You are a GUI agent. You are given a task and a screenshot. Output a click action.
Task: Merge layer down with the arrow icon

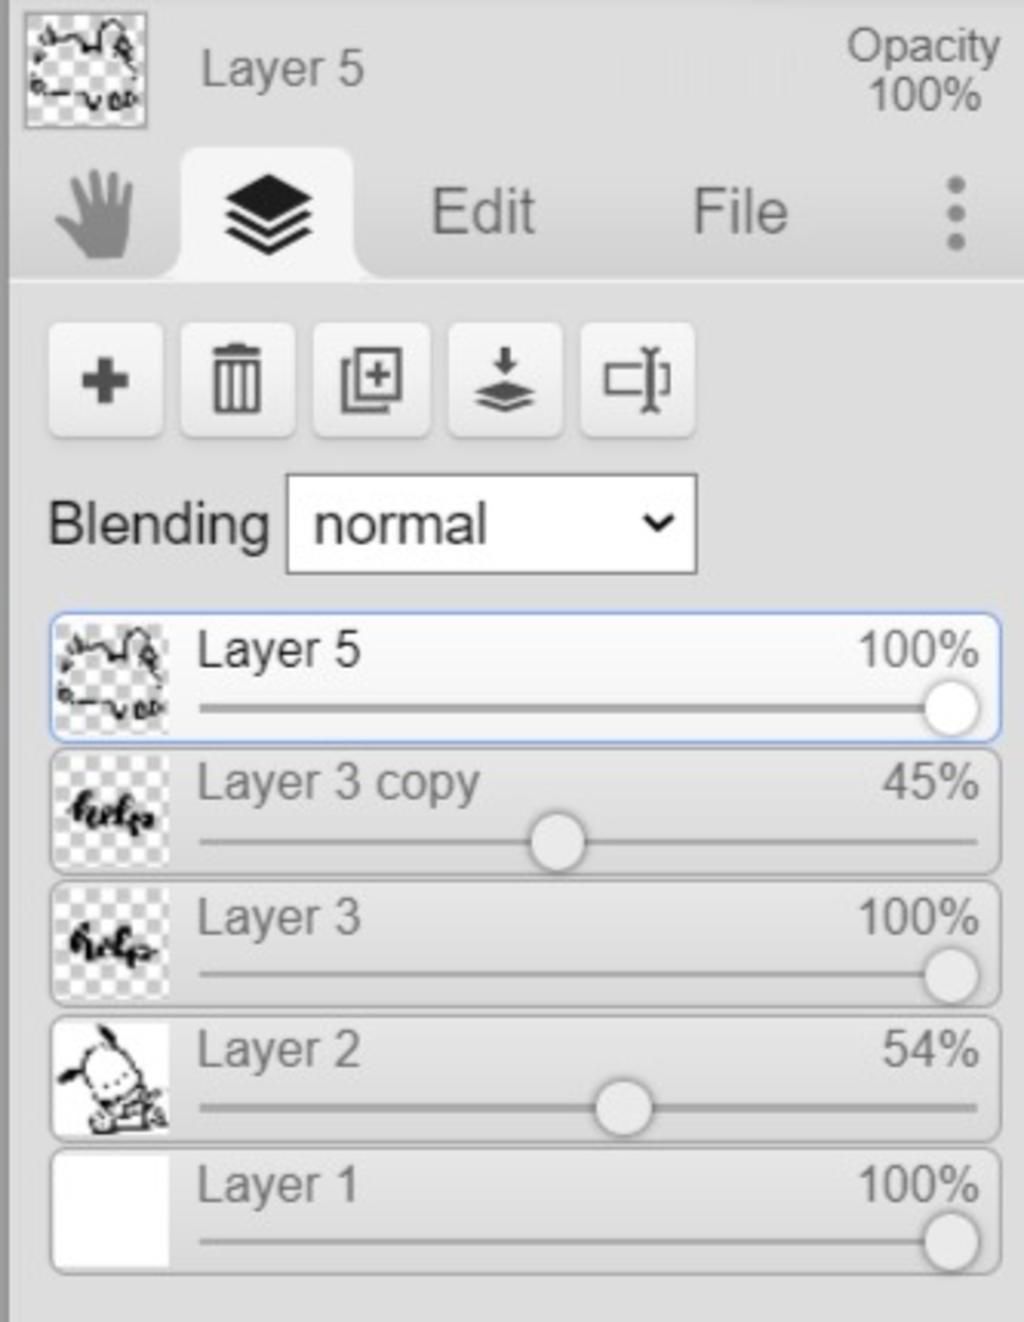point(505,380)
